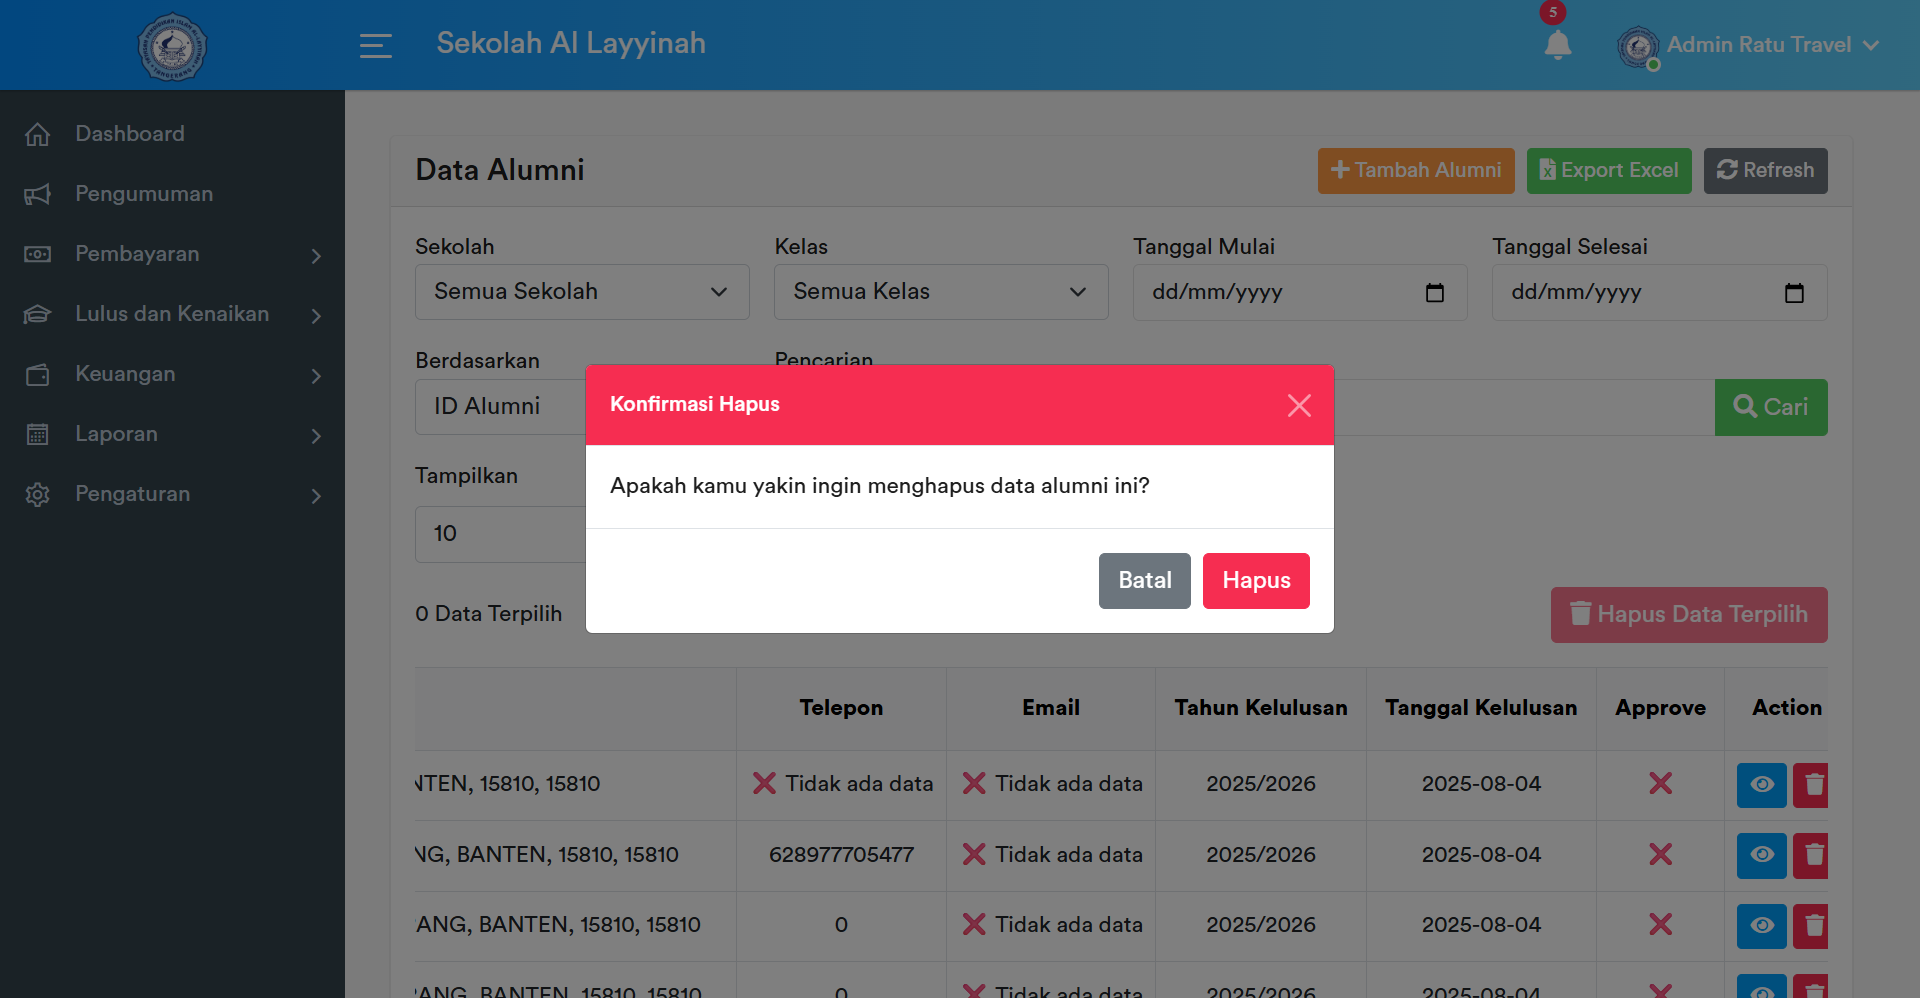Toggle approval status on the third alumni row
The height and width of the screenshot is (998, 1920).
(1660, 925)
